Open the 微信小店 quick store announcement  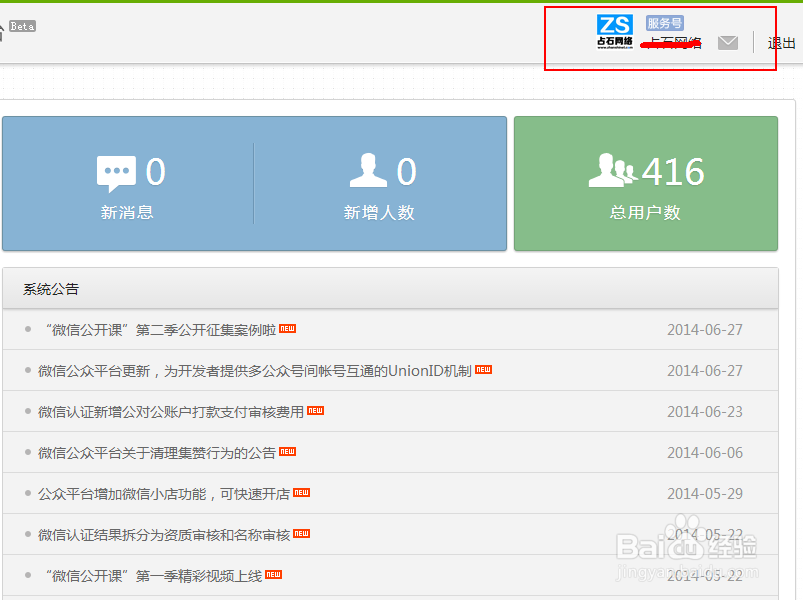tap(165, 492)
